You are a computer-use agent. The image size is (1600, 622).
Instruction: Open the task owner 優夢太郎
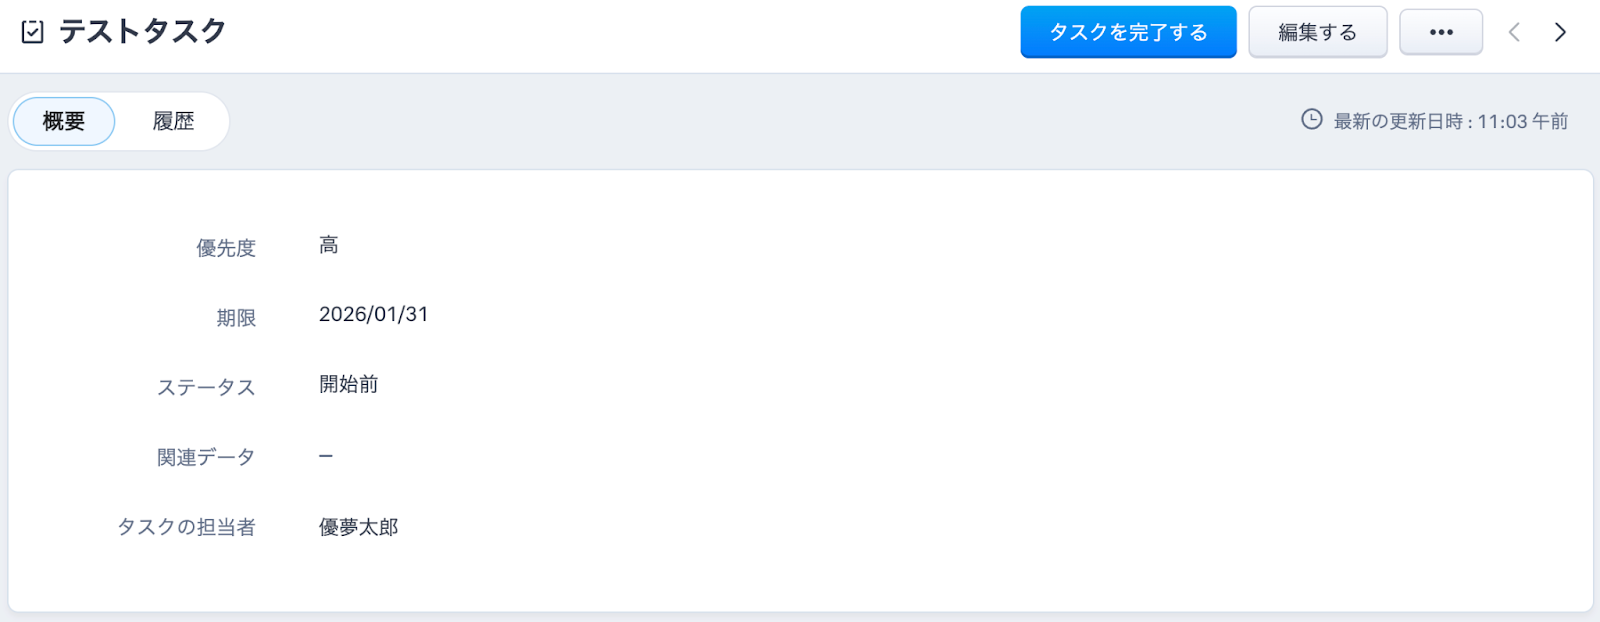click(x=358, y=527)
